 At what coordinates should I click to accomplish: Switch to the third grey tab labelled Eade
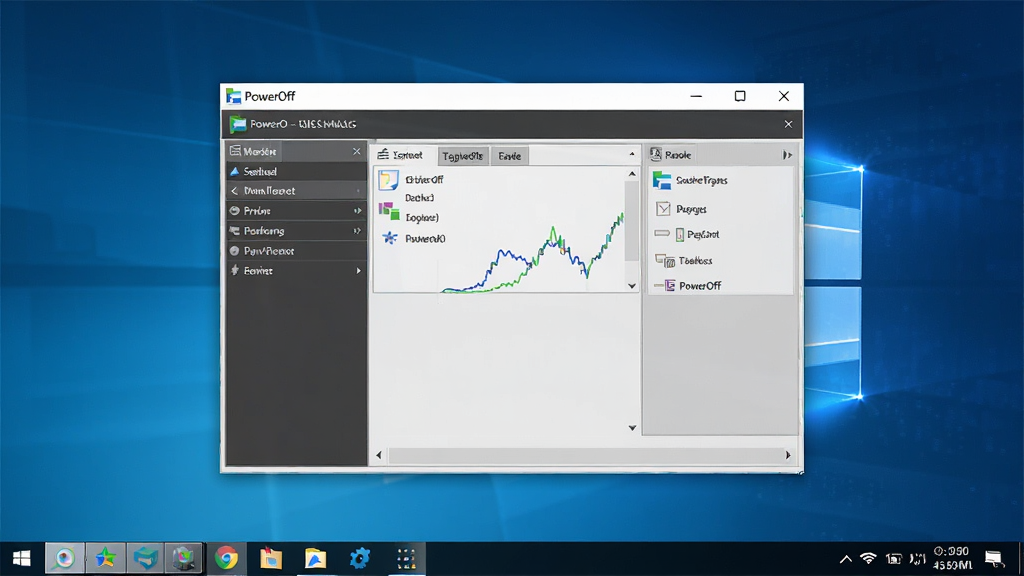pos(509,156)
